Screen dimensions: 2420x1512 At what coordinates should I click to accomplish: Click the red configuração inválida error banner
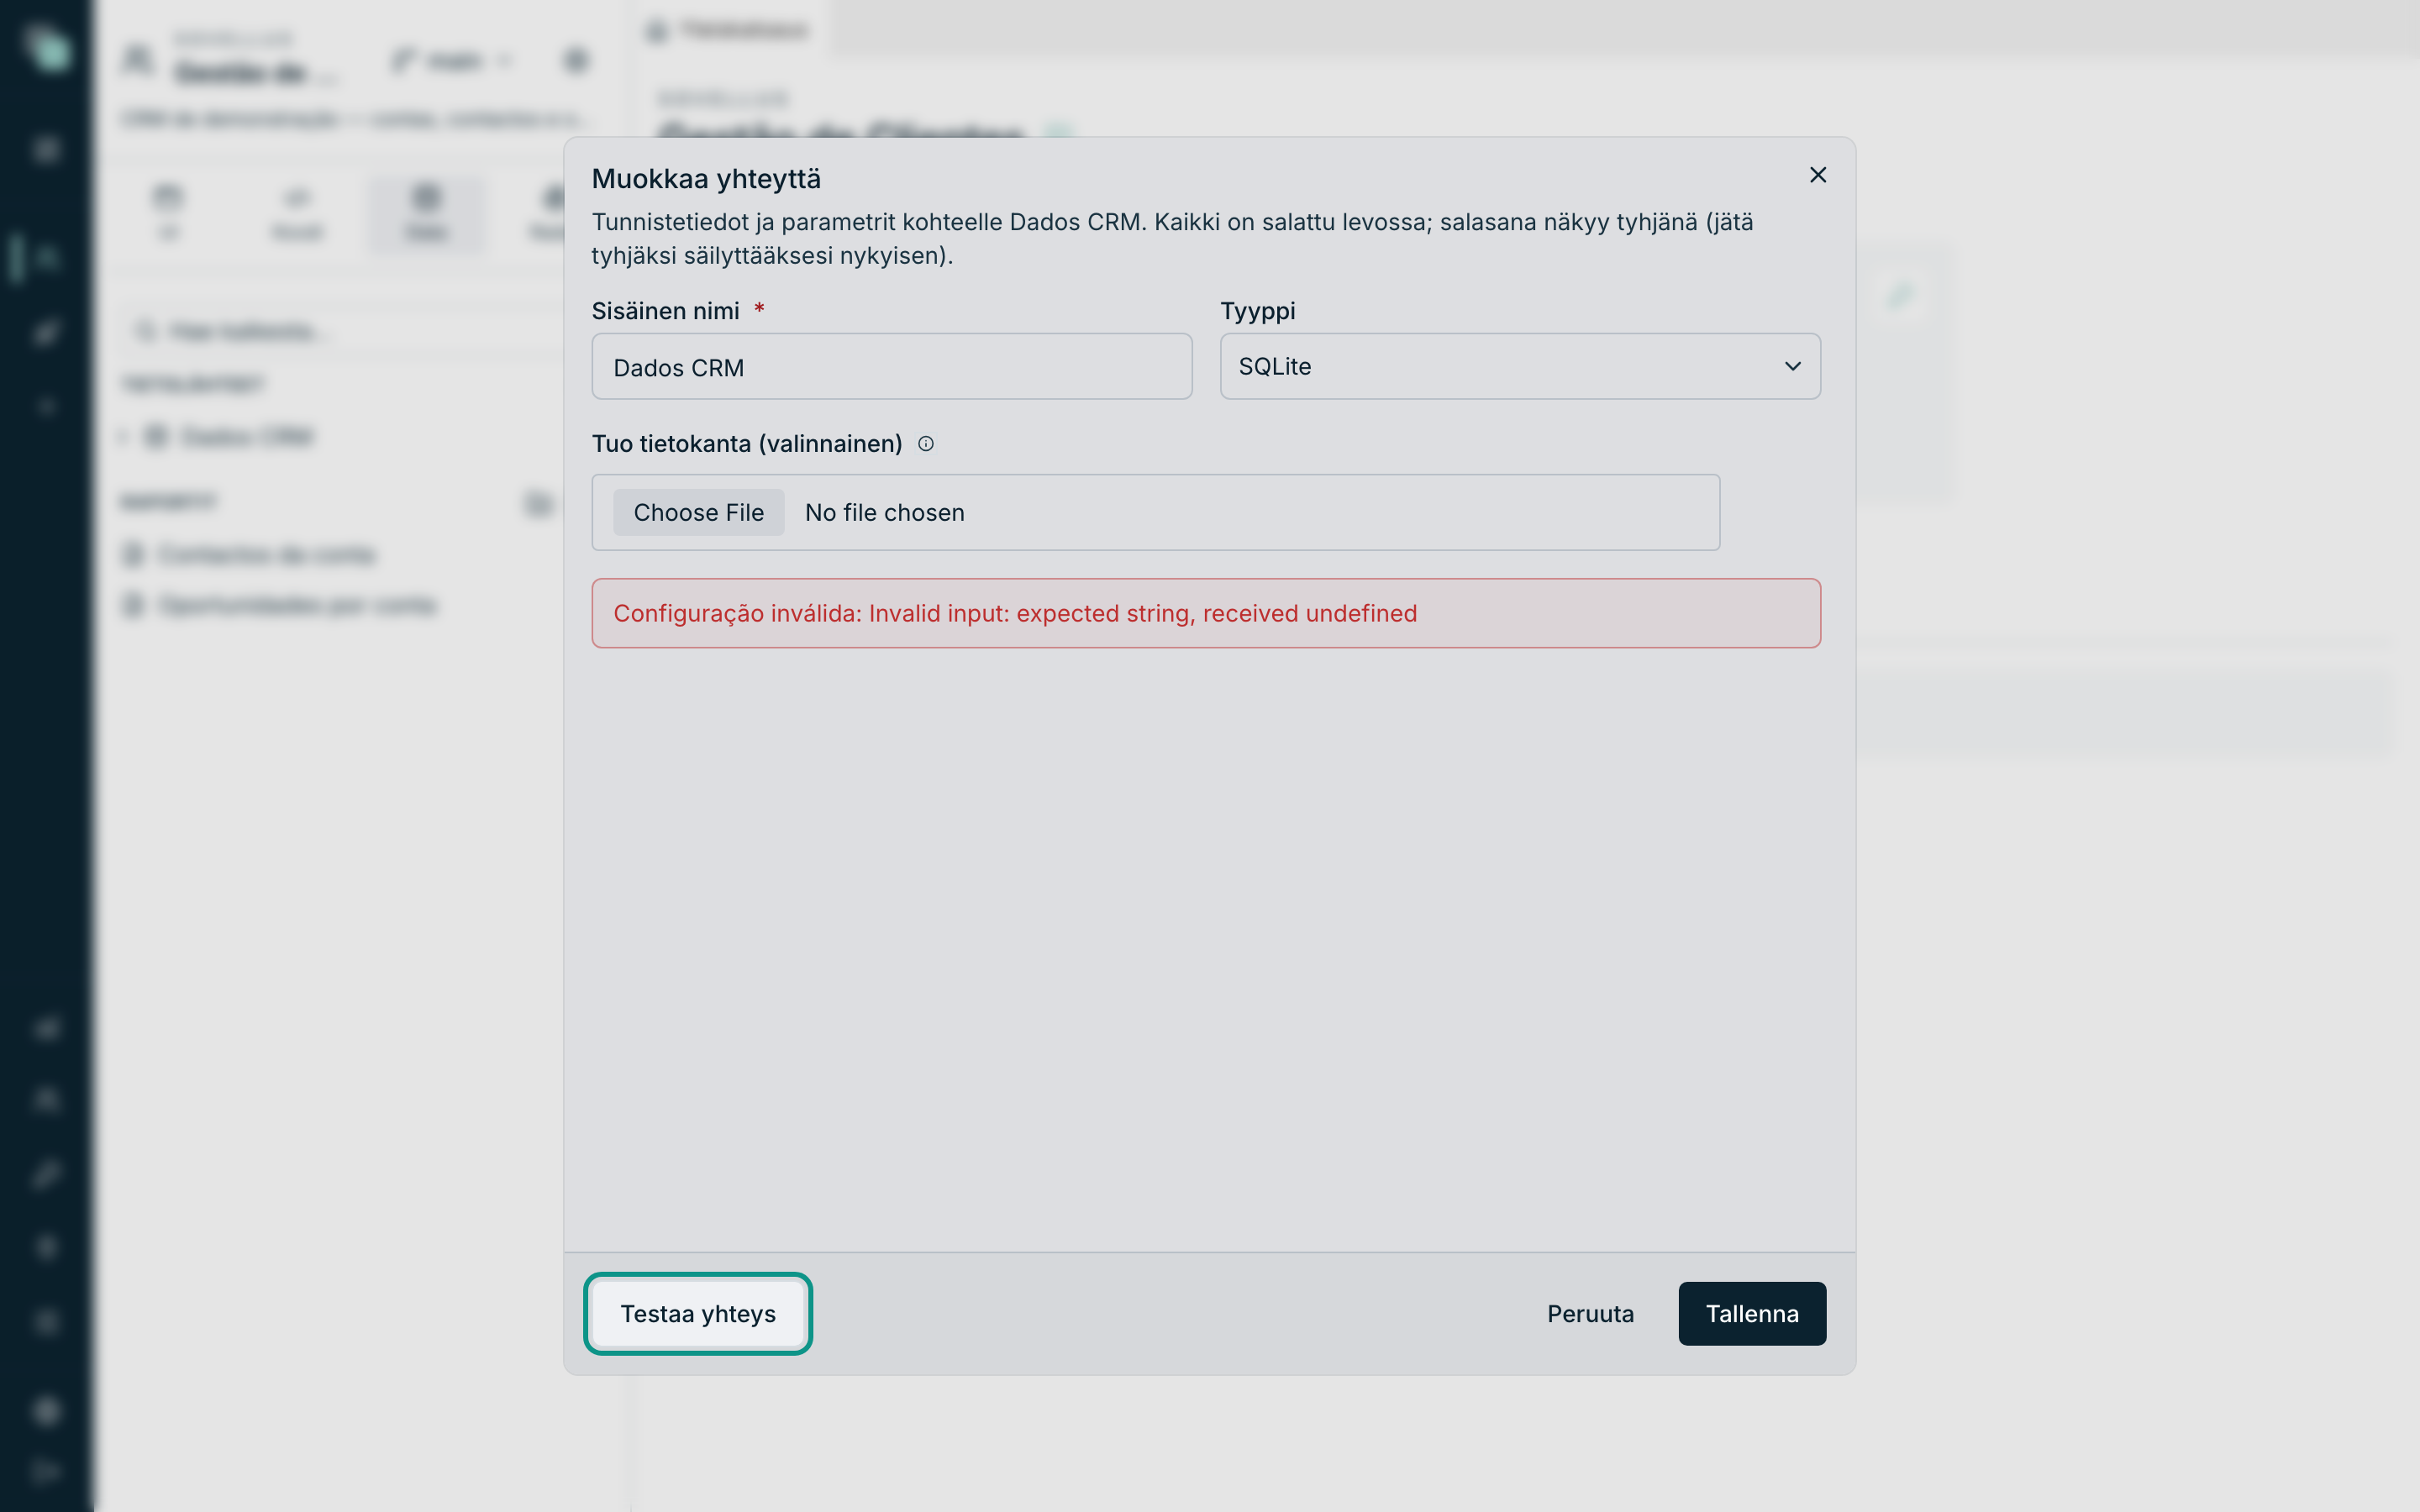tap(1205, 613)
